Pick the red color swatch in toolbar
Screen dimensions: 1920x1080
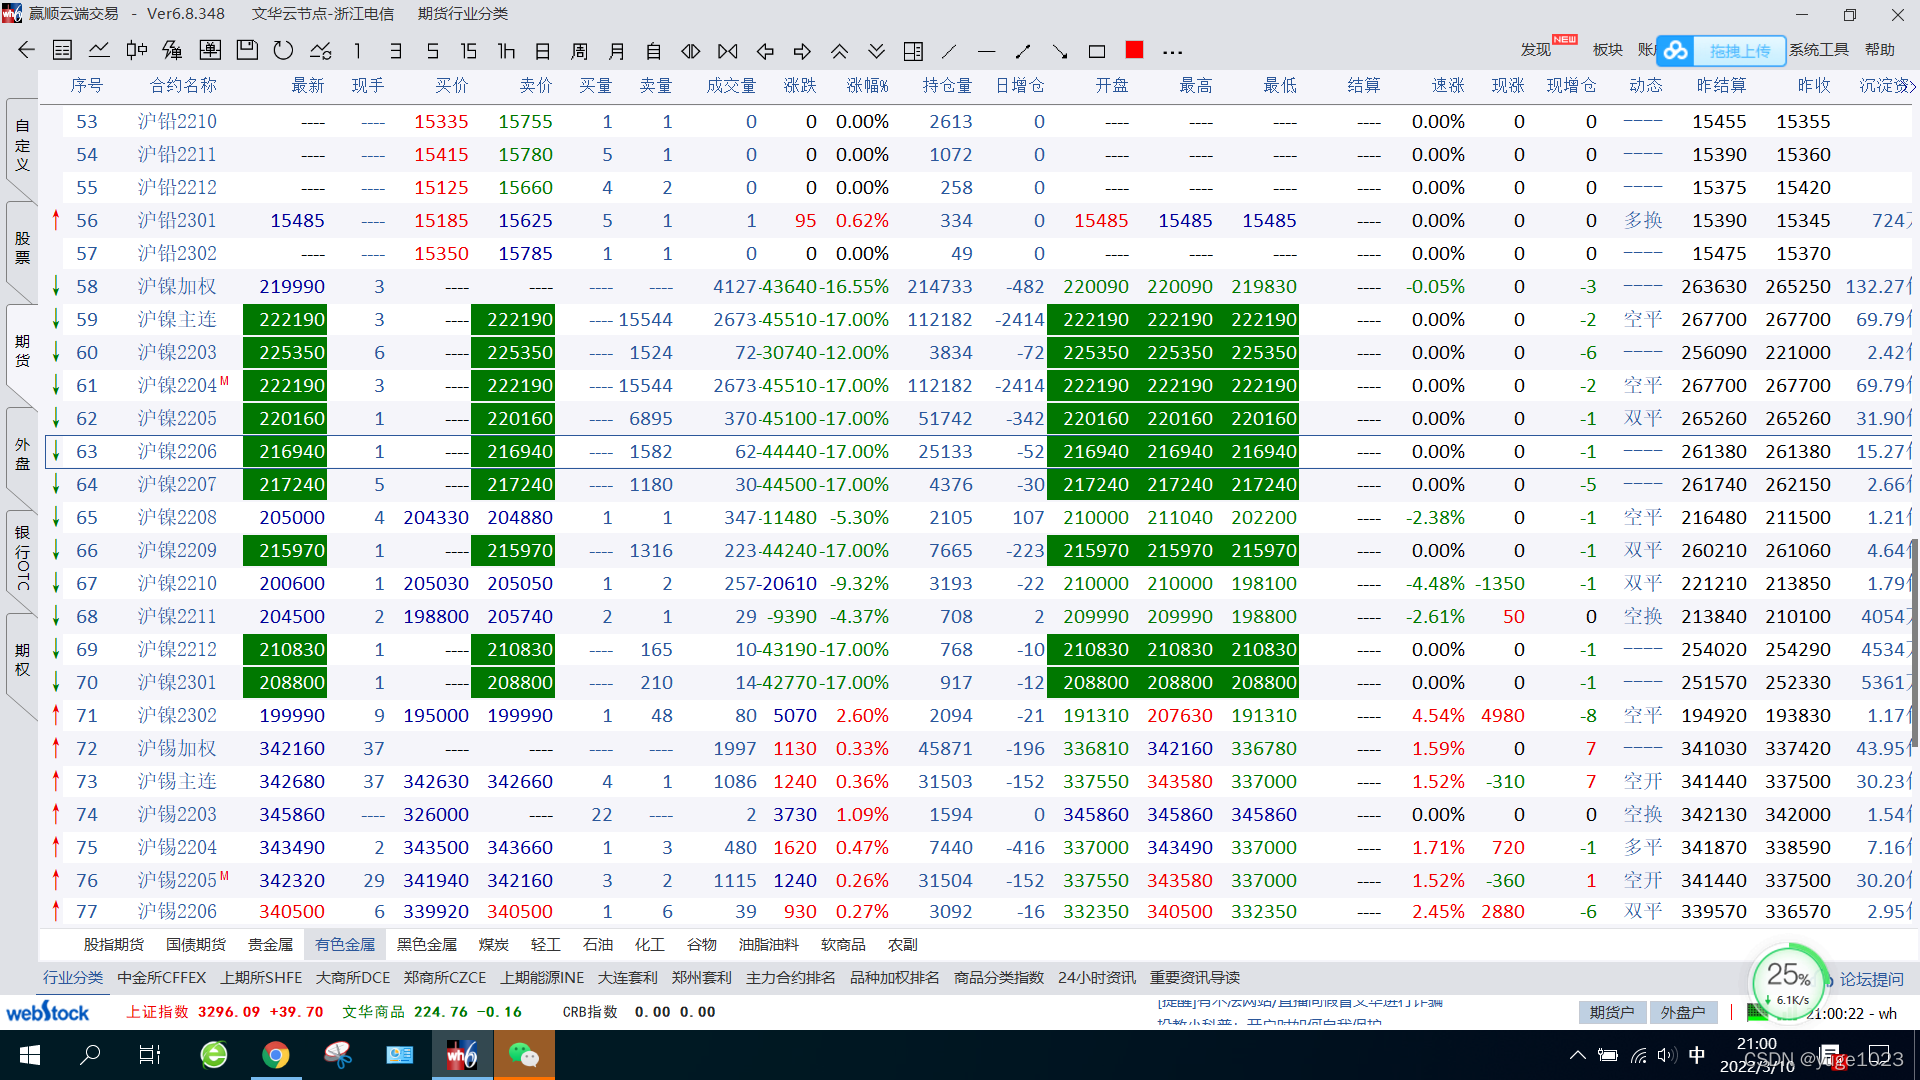1134,50
